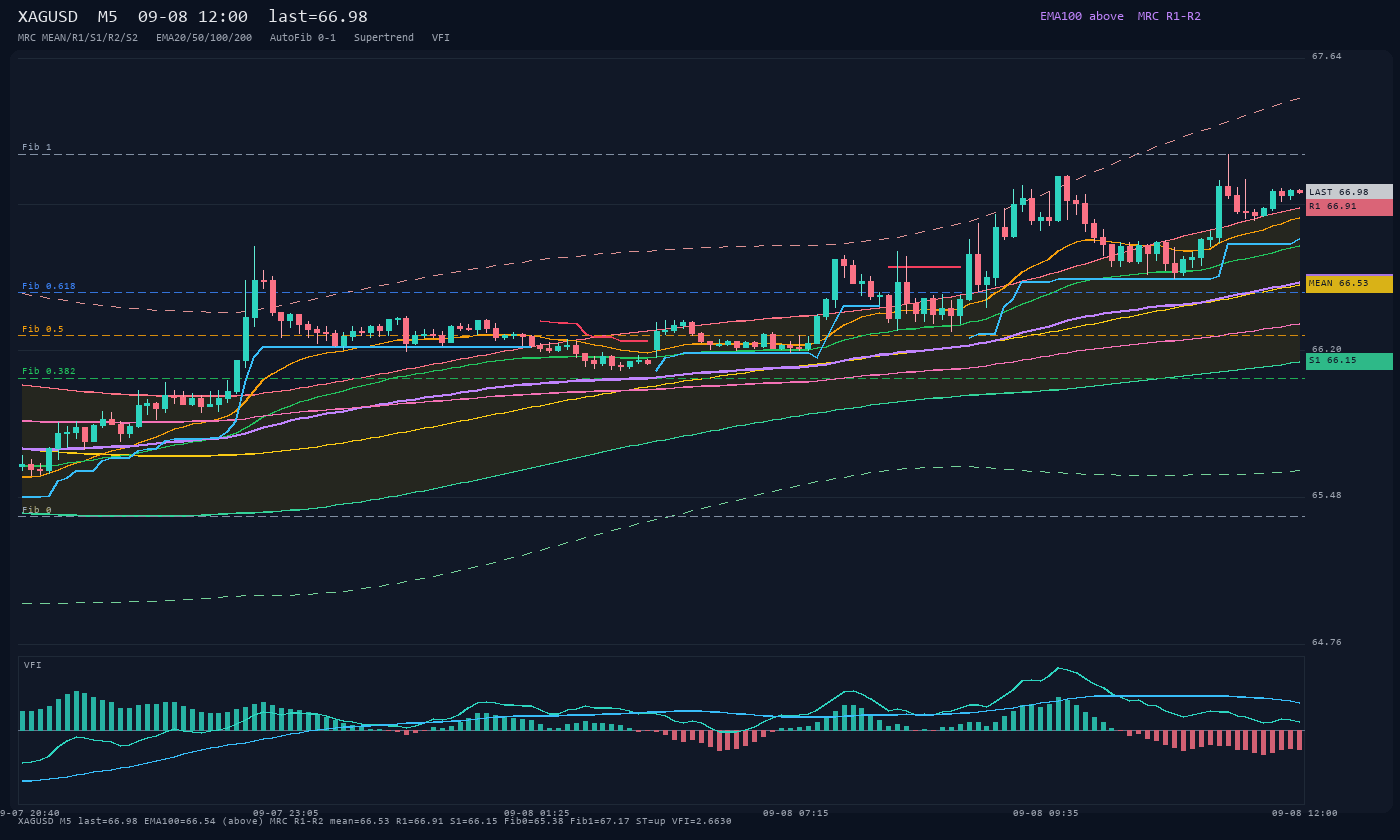Select the orange Fib 0.5 level label
This screenshot has height=840, width=1400.
pos(43,329)
